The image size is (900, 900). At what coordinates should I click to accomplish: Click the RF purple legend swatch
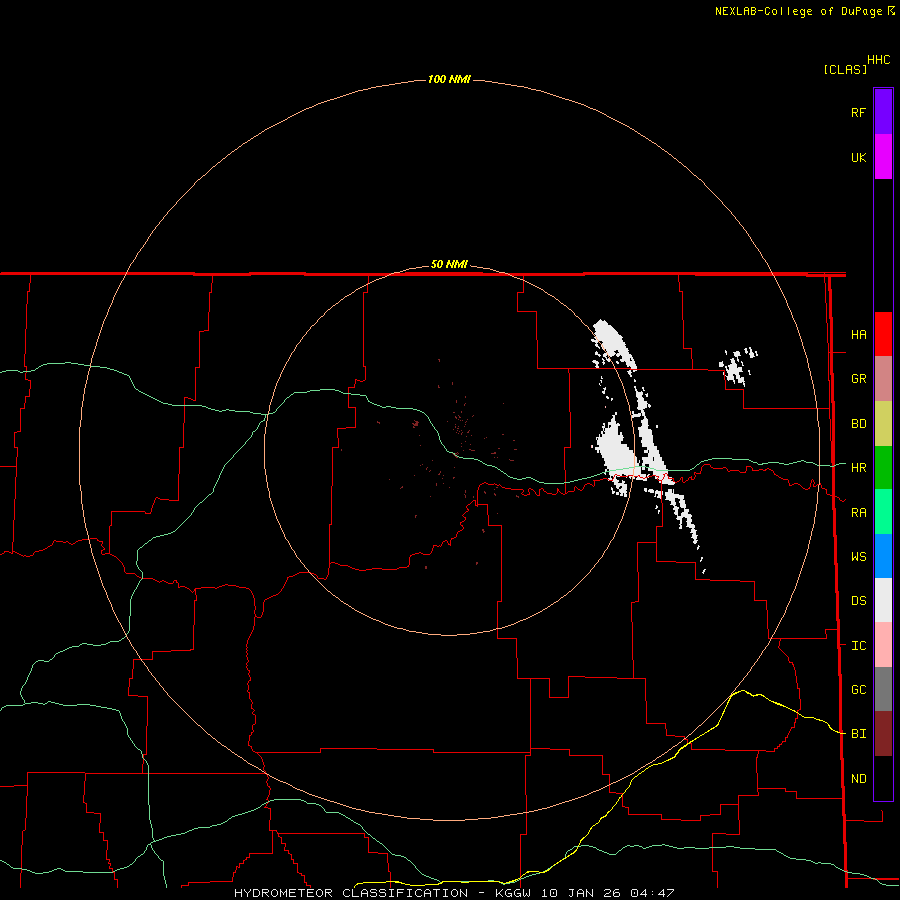point(883,112)
